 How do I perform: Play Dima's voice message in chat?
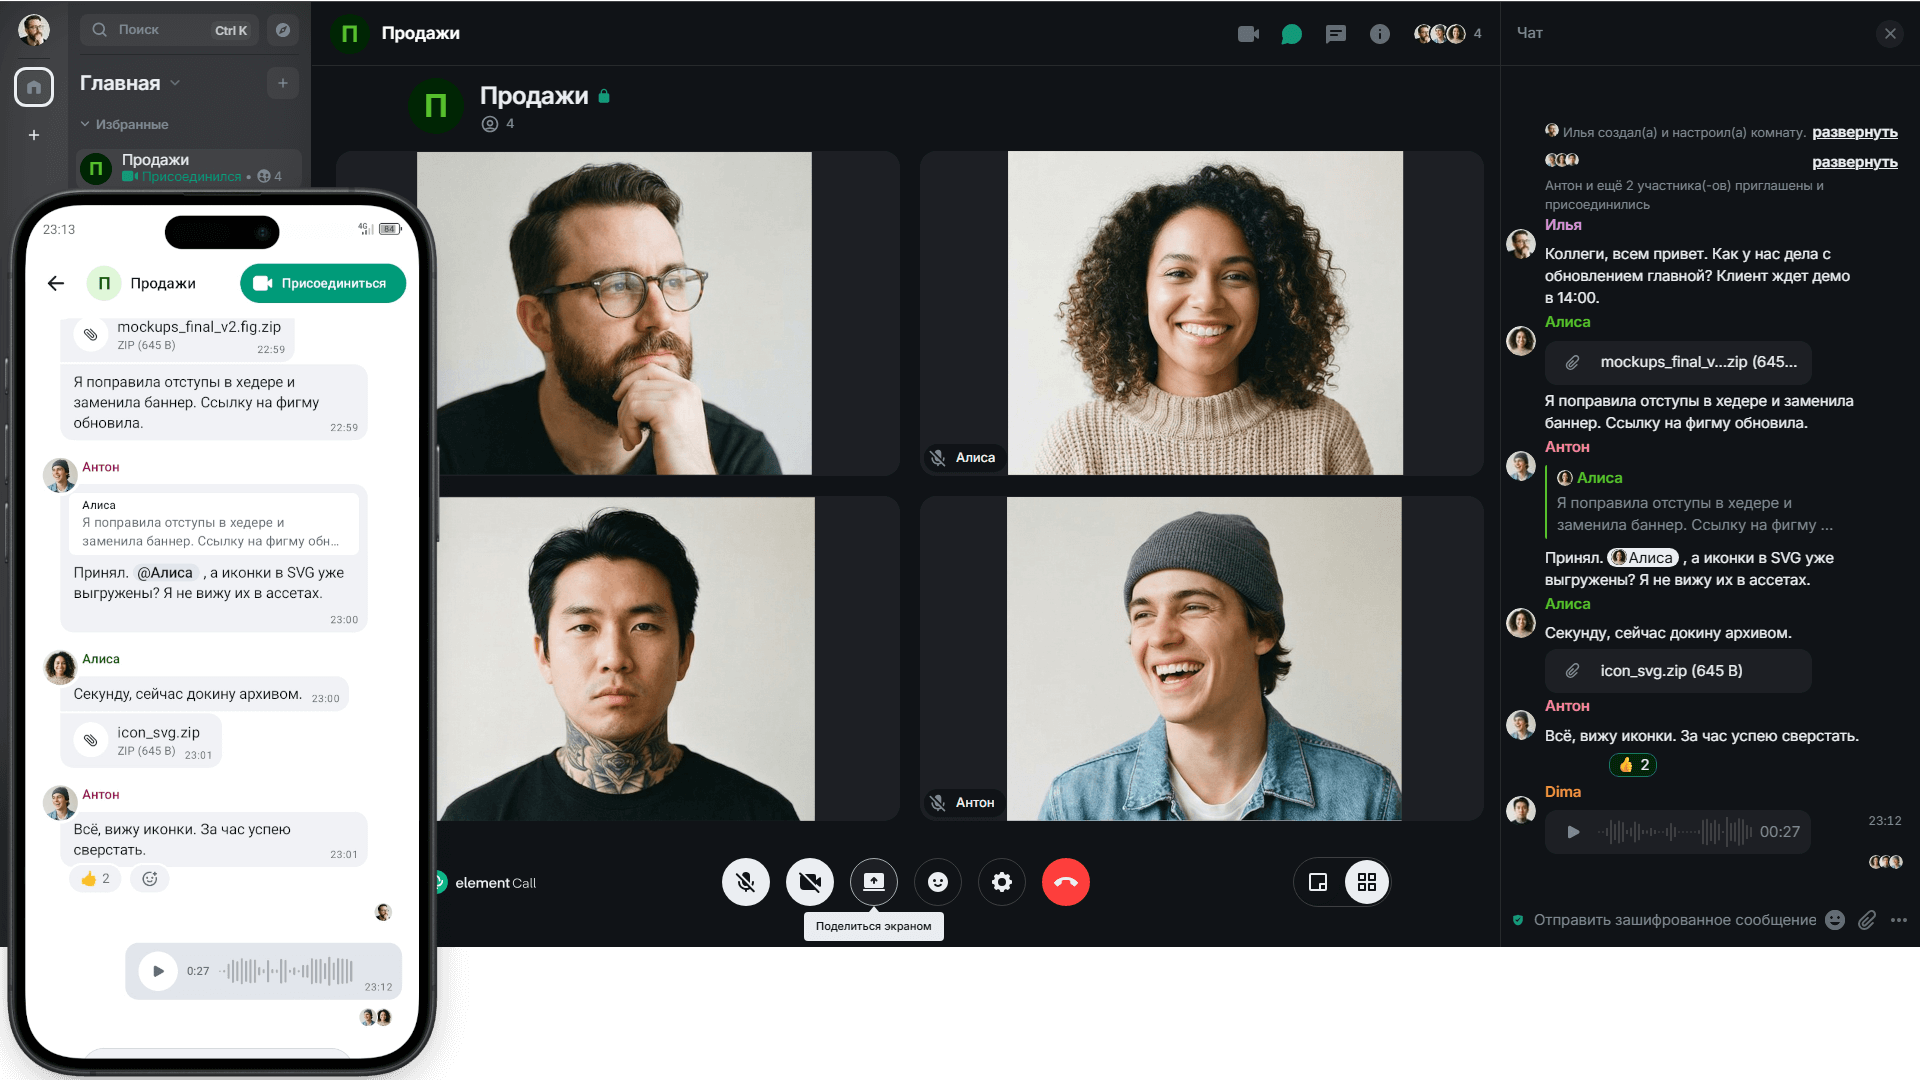click(x=1573, y=832)
